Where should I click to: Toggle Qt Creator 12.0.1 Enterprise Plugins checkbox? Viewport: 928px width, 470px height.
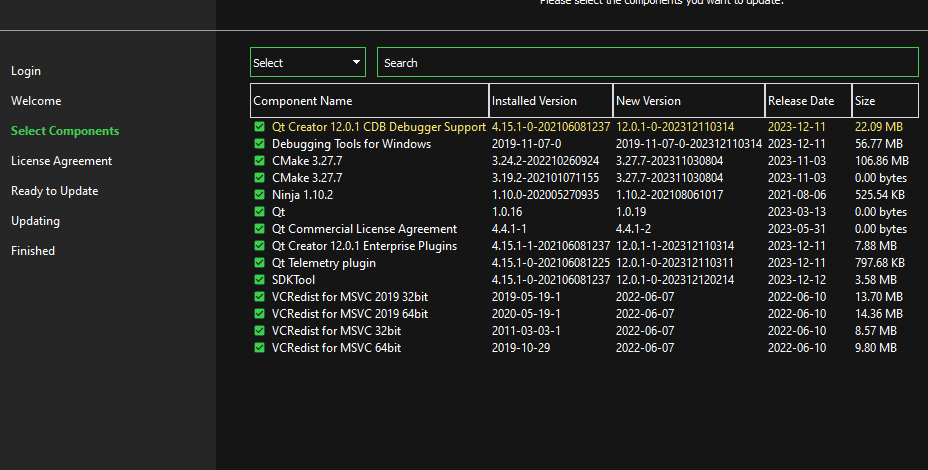coord(259,246)
